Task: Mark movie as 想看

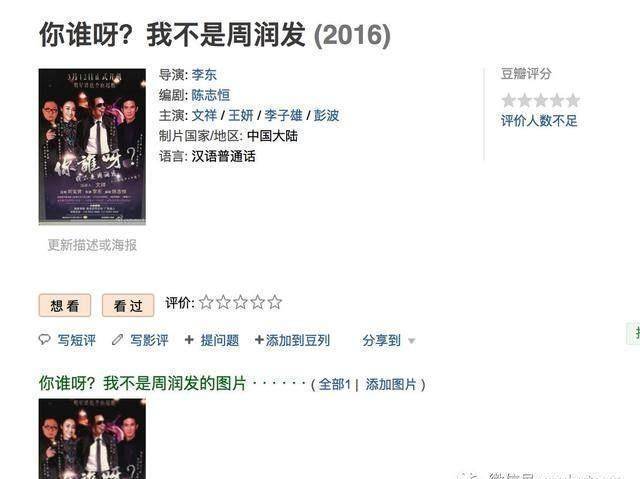Action: (65, 305)
